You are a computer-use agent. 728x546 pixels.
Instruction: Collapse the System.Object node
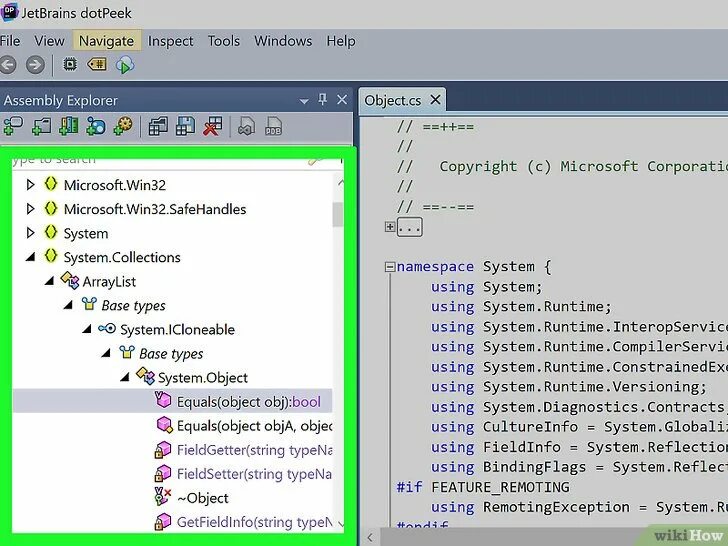124,377
